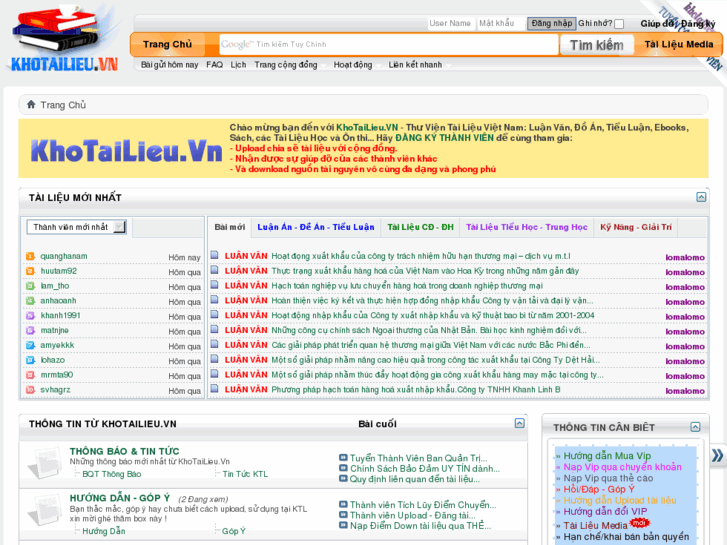Click the 'Đăng nhập' login button
Image resolution: width=727 pixels, height=545 pixels.
point(551,24)
